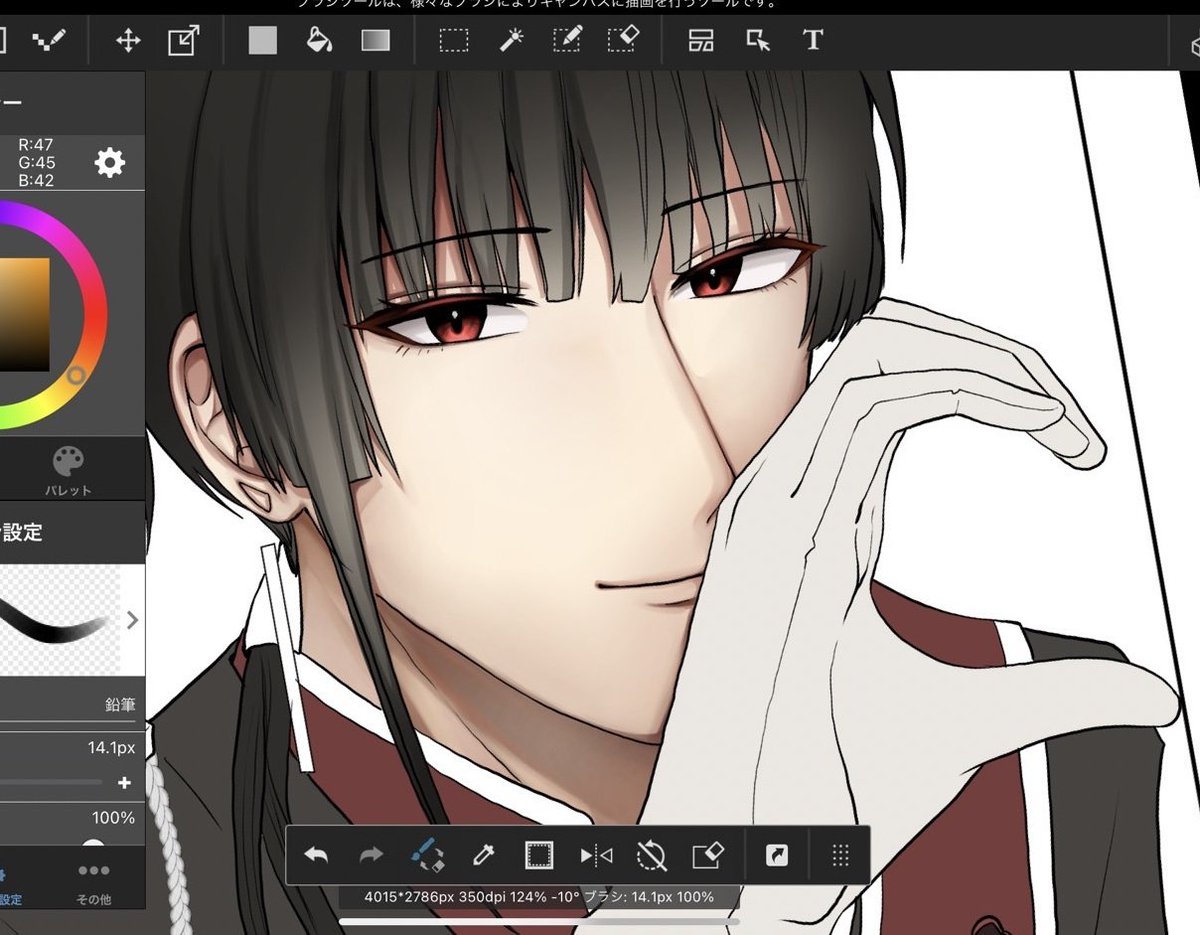1200x935 pixels.
Task: Tap the 100% opacity value in brush panel
Action: (113, 818)
